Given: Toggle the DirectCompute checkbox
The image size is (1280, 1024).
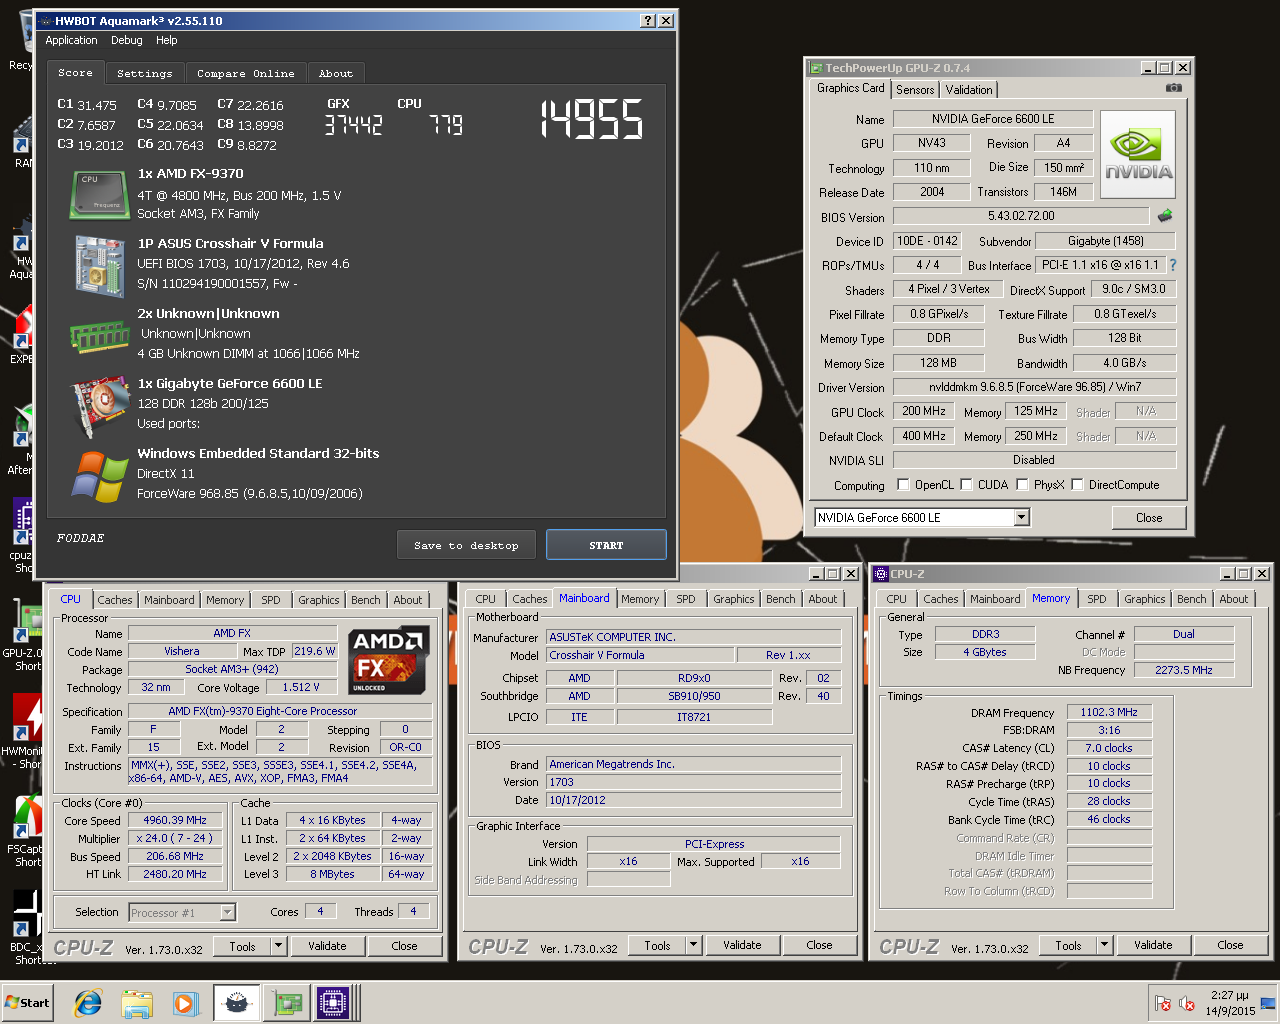Looking at the screenshot, I should (1077, 484).
